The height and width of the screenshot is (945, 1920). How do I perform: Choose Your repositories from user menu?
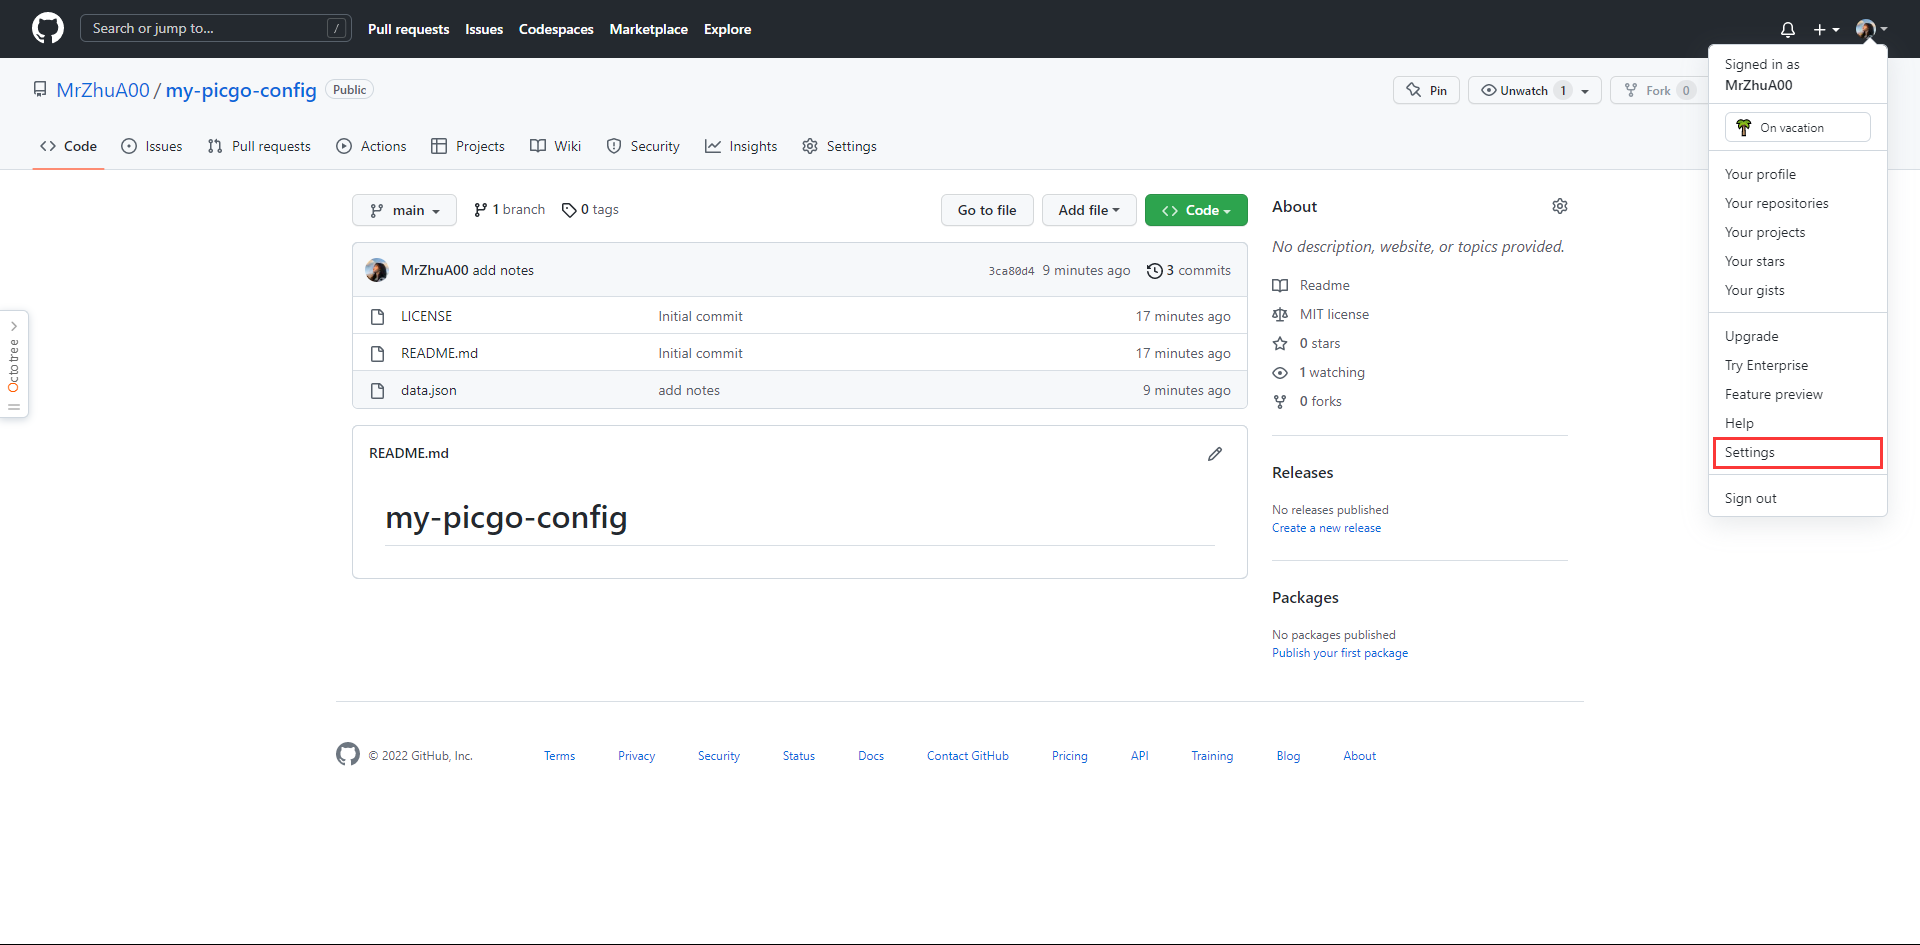(1798, 203)
